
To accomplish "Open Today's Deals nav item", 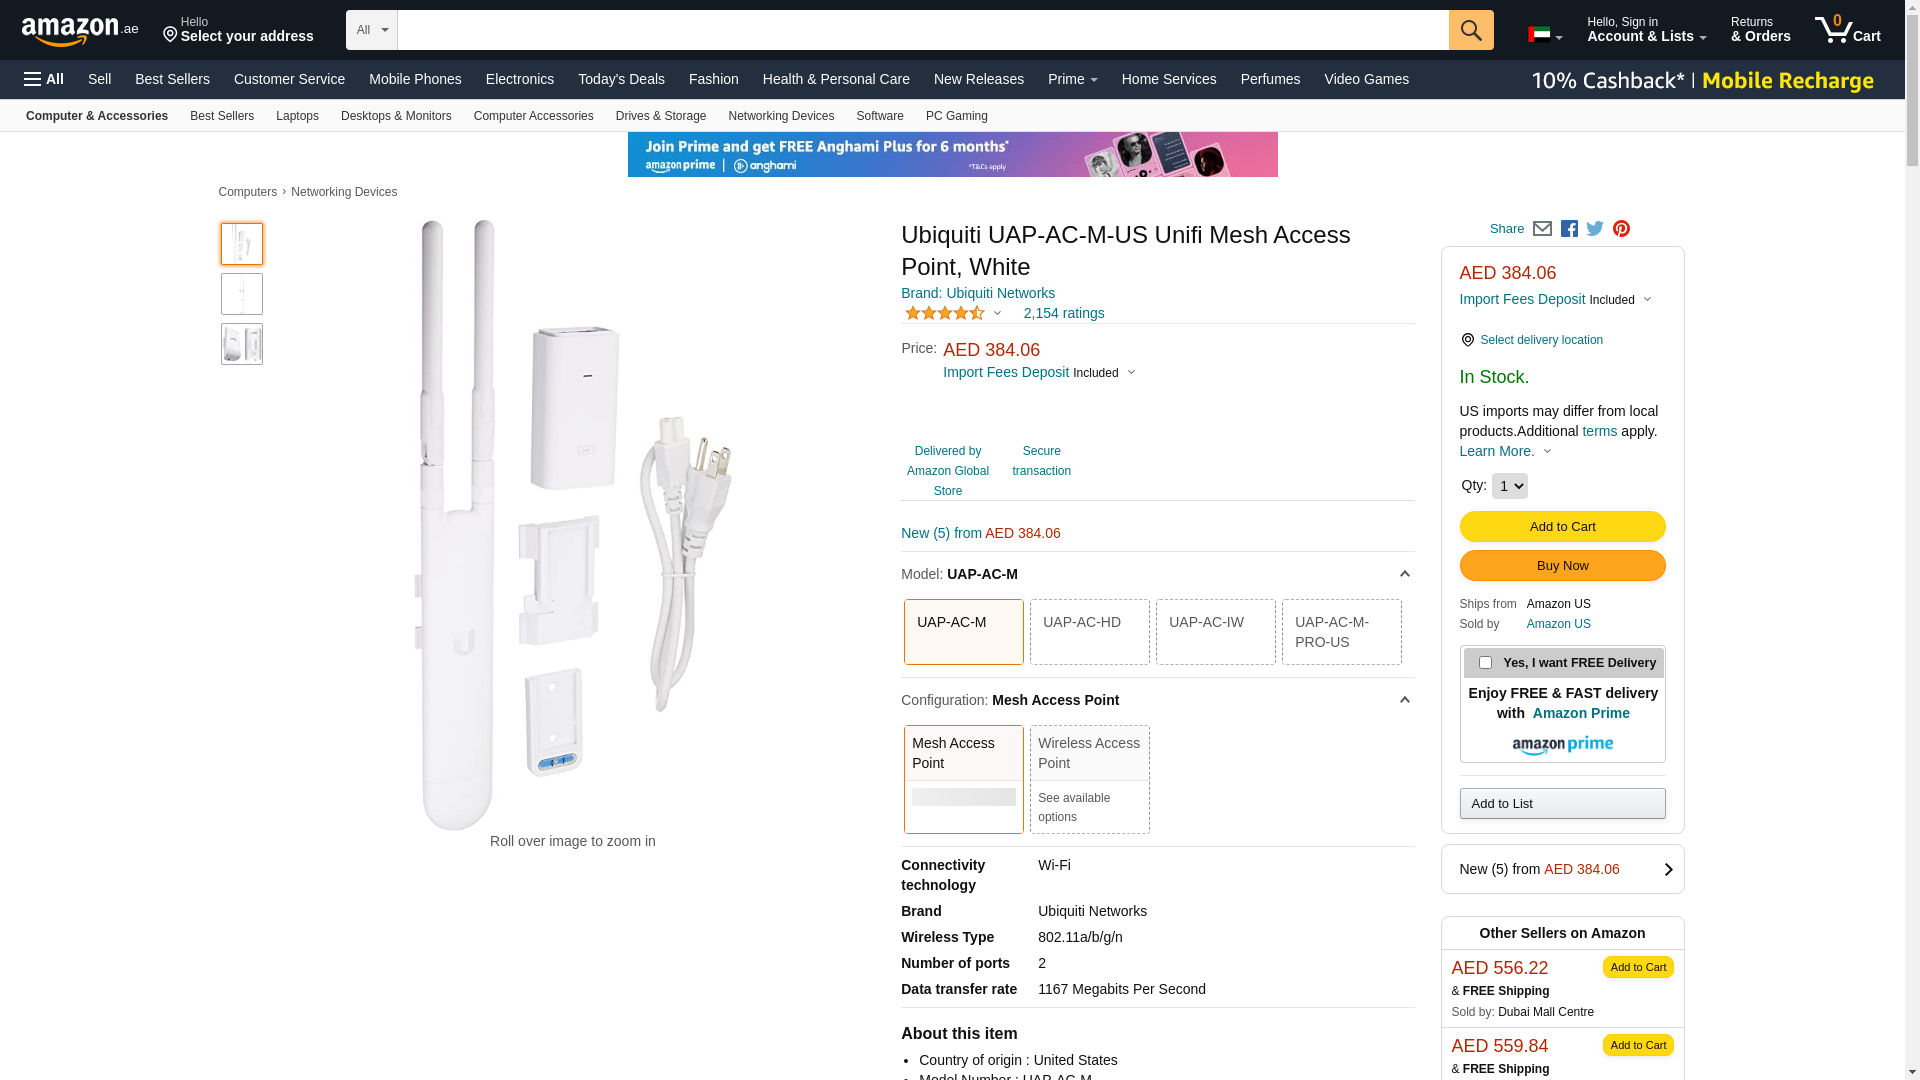I will (621, 79).
